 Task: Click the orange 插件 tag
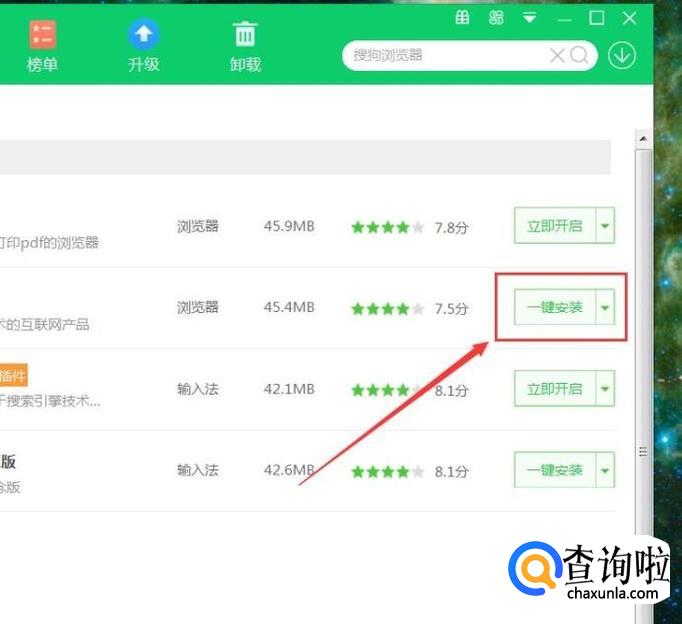[x=13, y=375]
